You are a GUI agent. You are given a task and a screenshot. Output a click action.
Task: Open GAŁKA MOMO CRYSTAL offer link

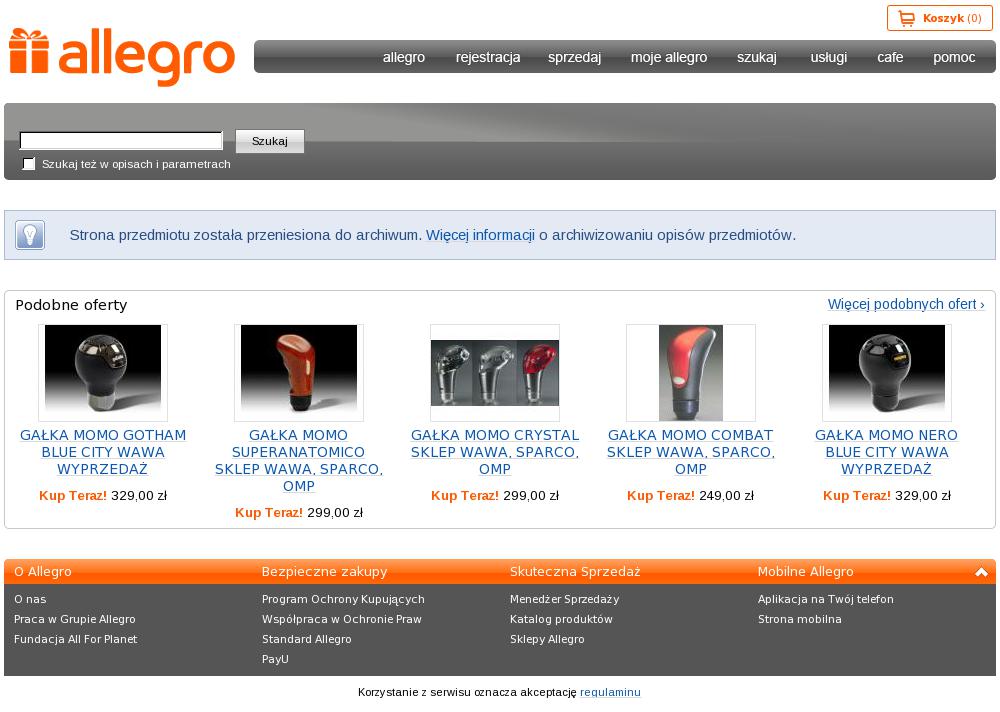pyautogui.click(x=495, y=452)
